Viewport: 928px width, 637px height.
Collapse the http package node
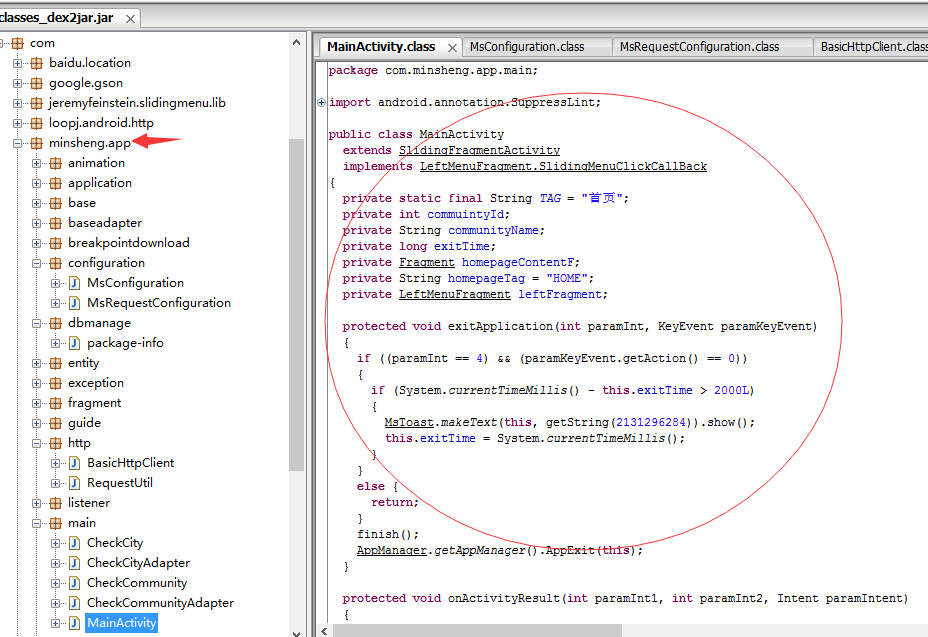point(36,443)
